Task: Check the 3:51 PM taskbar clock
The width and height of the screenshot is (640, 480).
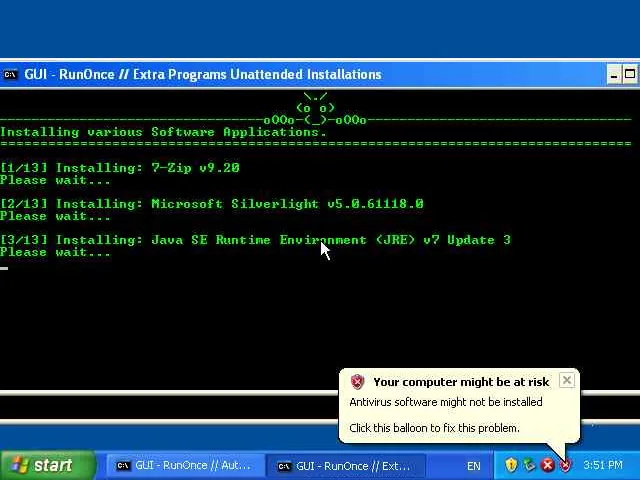Action: [x=603, y=465]
